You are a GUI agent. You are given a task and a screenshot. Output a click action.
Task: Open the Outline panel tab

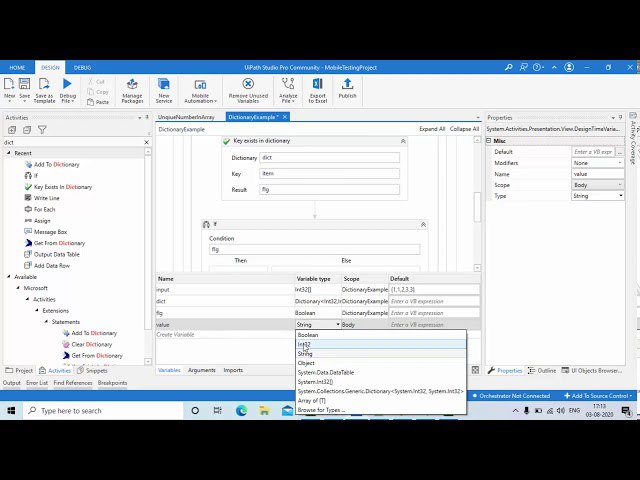pos(542,371)
